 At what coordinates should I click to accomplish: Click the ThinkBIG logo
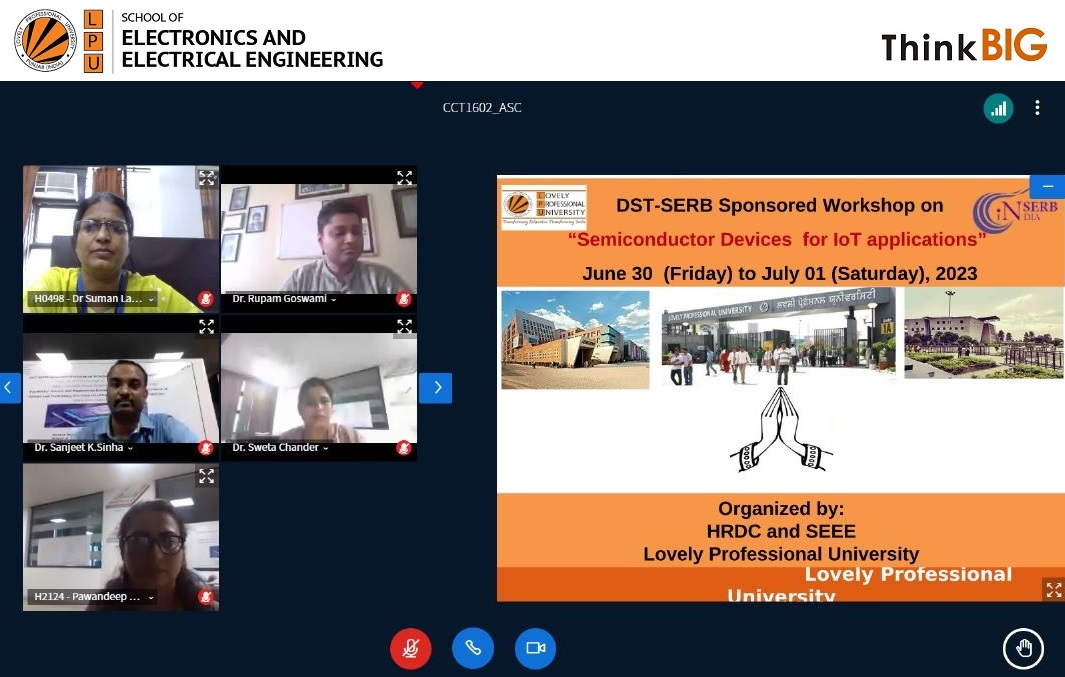964,45
